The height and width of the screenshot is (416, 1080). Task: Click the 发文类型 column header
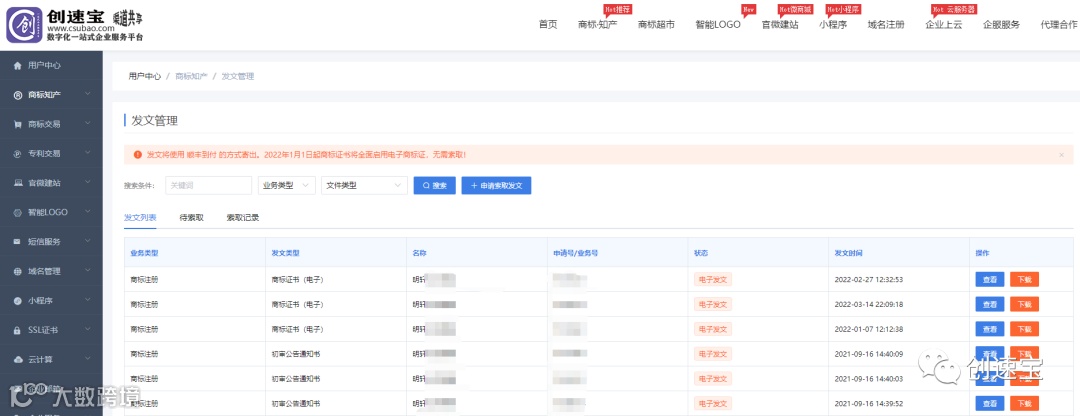(x=285, y=253)
